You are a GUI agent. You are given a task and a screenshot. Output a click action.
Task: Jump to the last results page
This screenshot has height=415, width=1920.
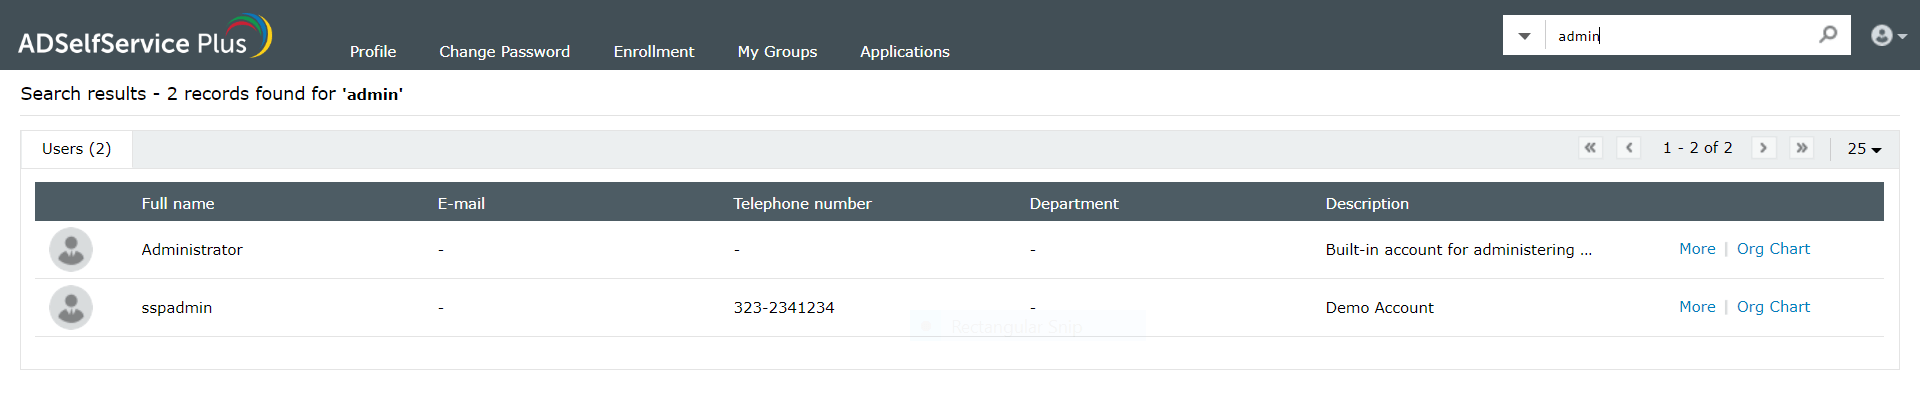[x=1802, y=148]
